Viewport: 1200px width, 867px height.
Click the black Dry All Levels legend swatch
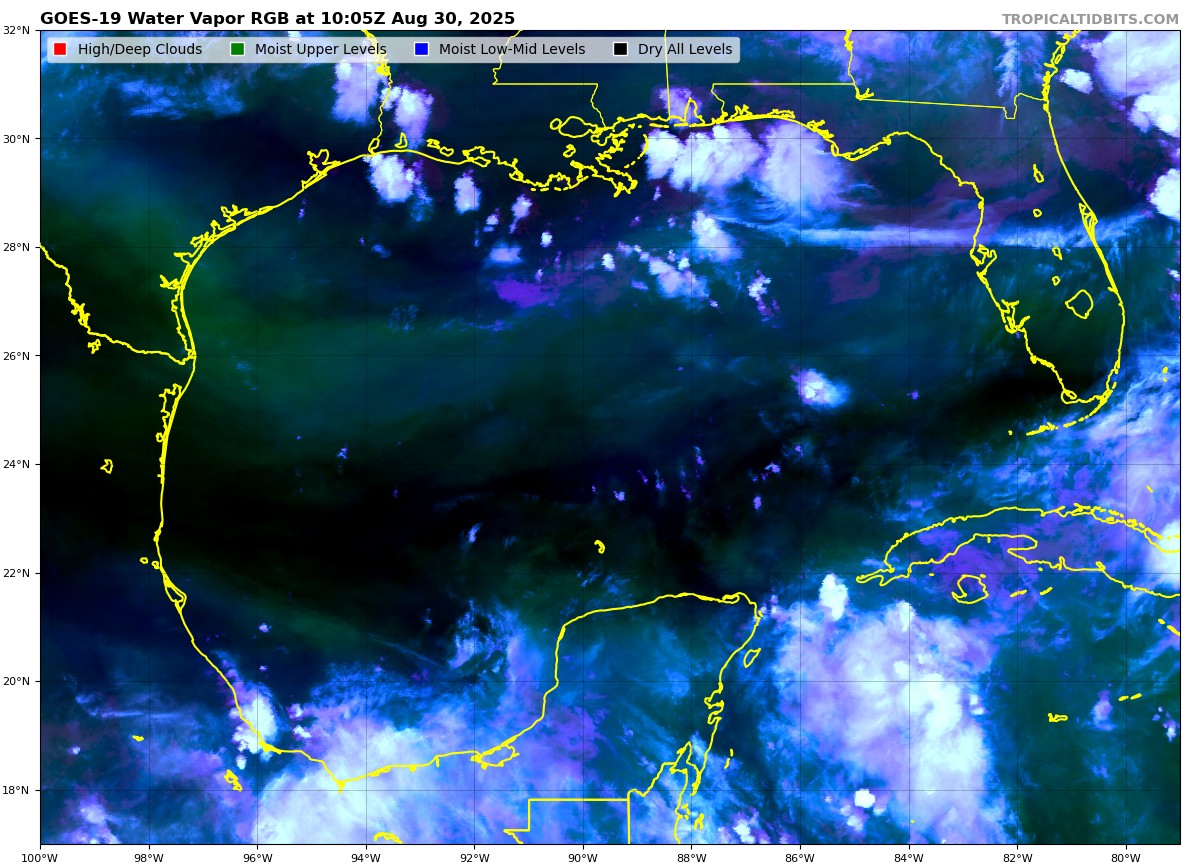(x=620, y=49)
